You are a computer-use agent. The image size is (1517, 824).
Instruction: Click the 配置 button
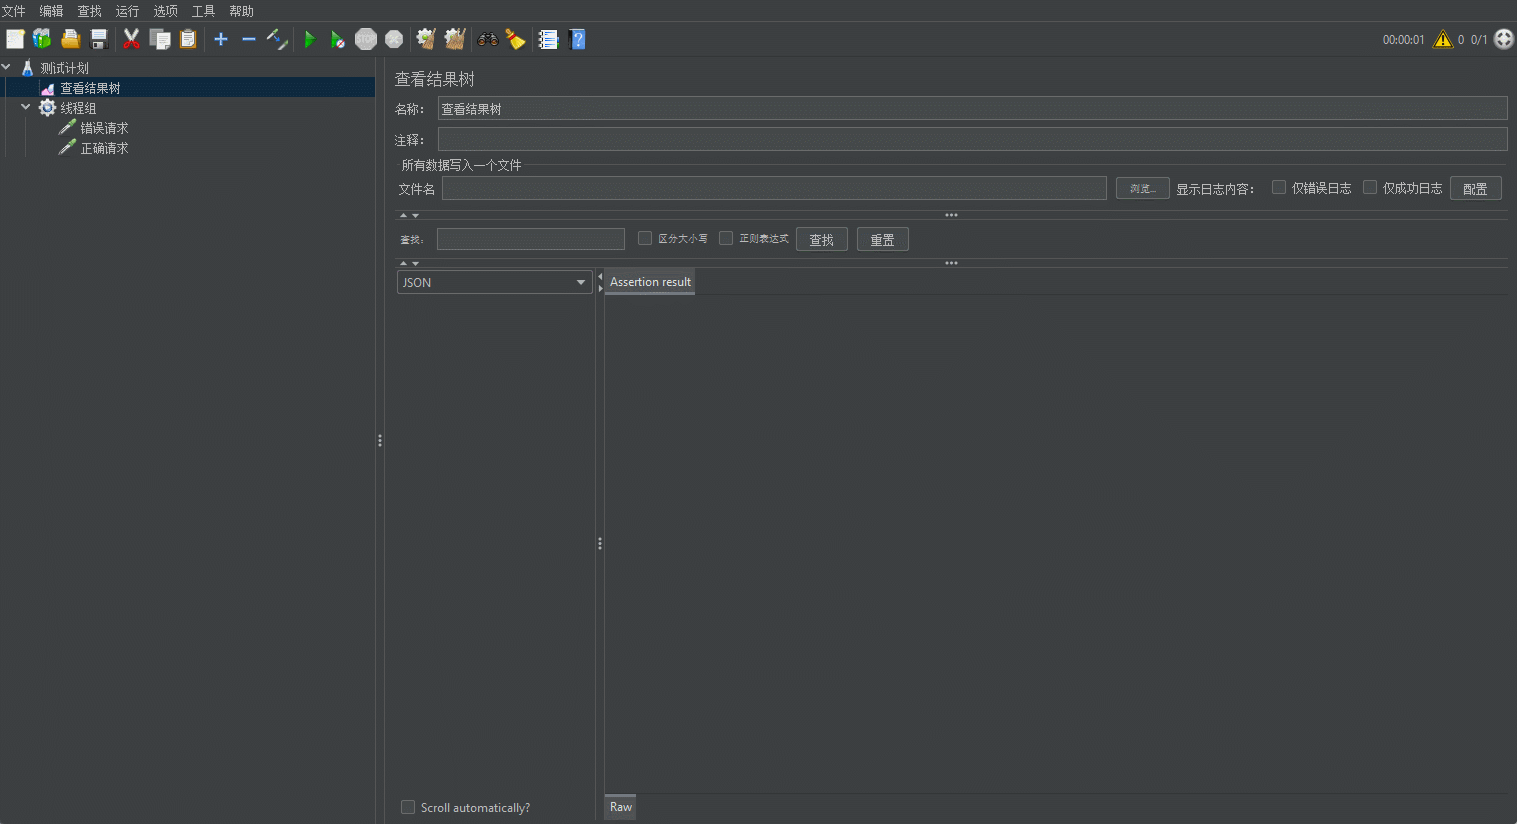[x=1475, y=189]
